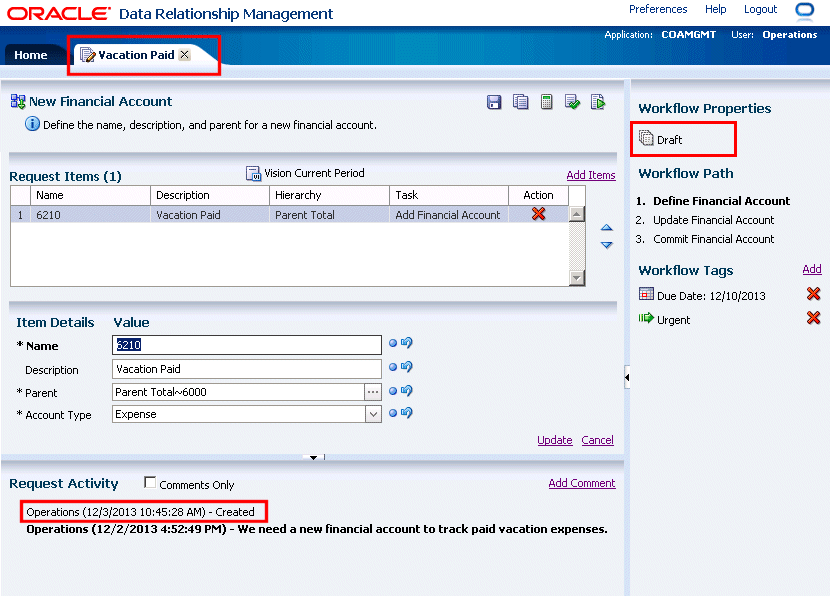Click the Due Date: 12/10/2013 tag text
Screen dimensions: 830x596
click(711, 296)
